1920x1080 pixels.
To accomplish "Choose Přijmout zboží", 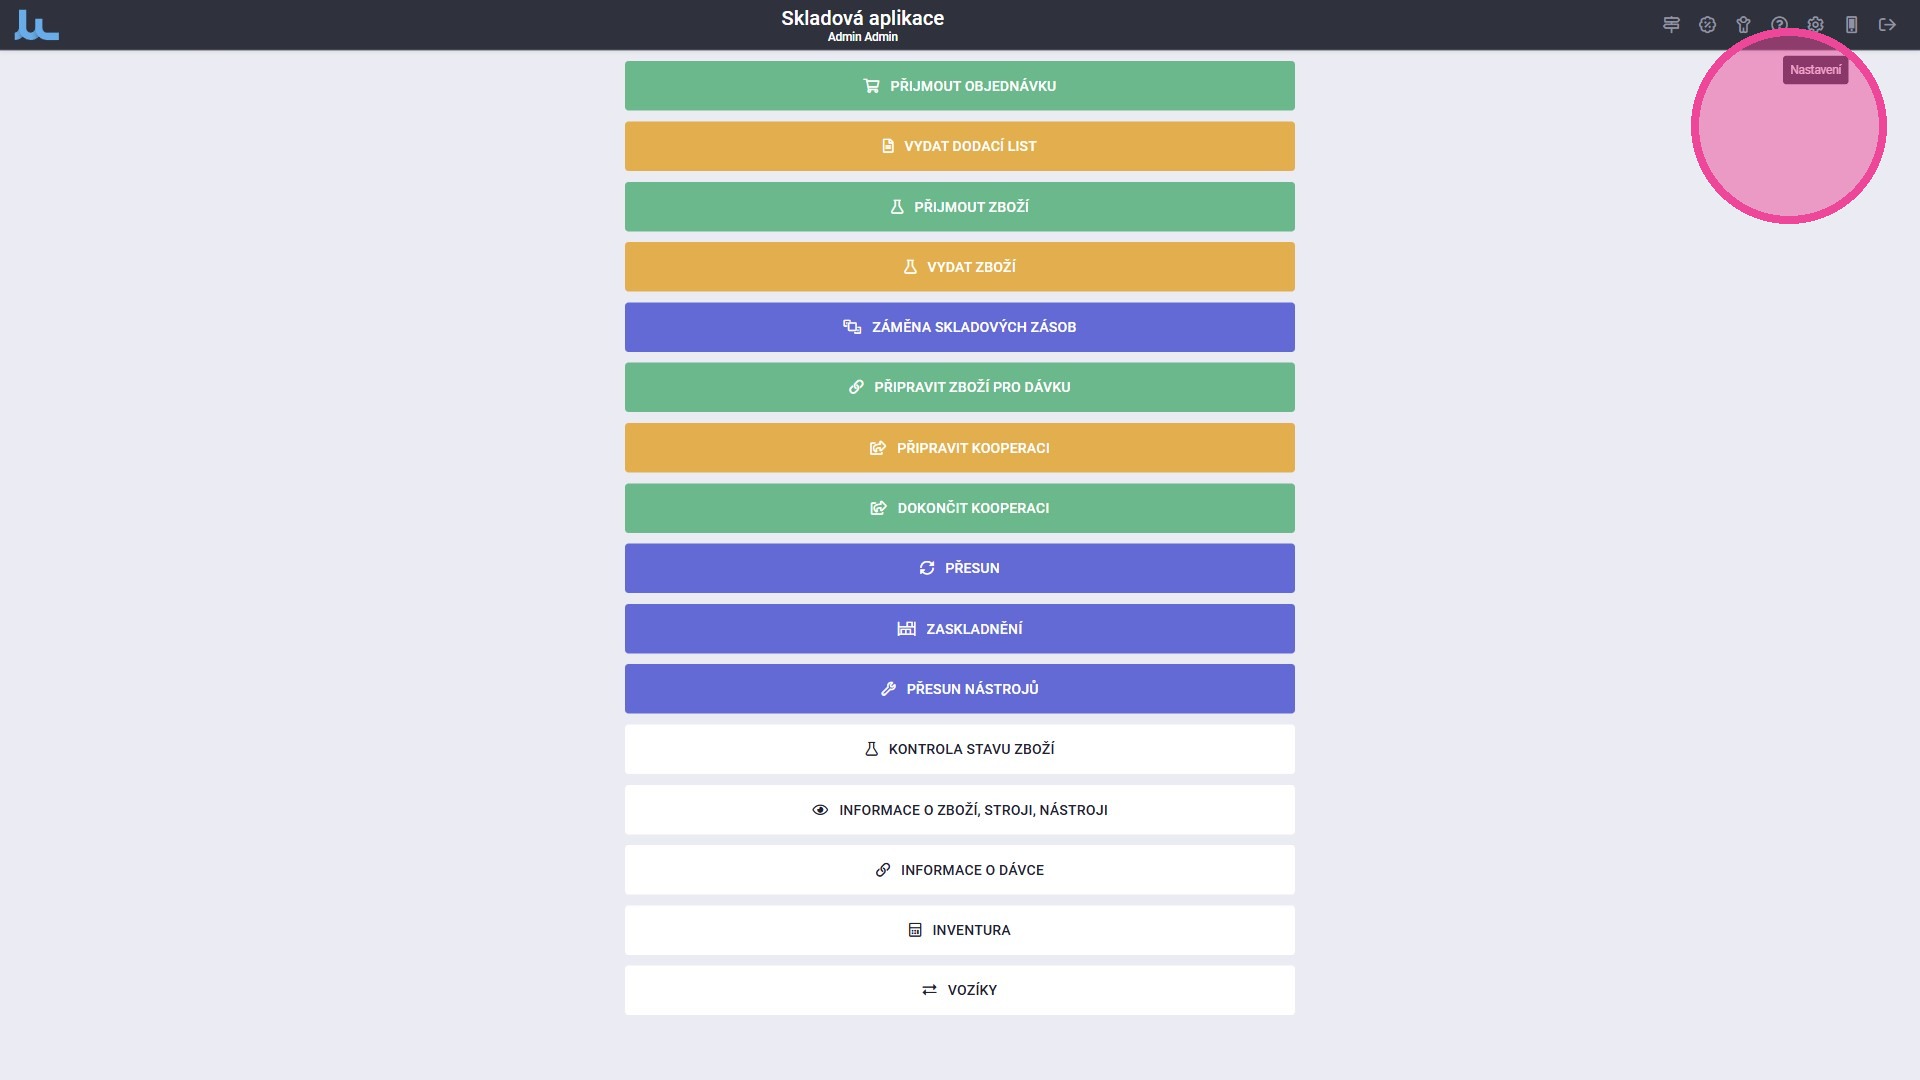I will pos(959,207).
